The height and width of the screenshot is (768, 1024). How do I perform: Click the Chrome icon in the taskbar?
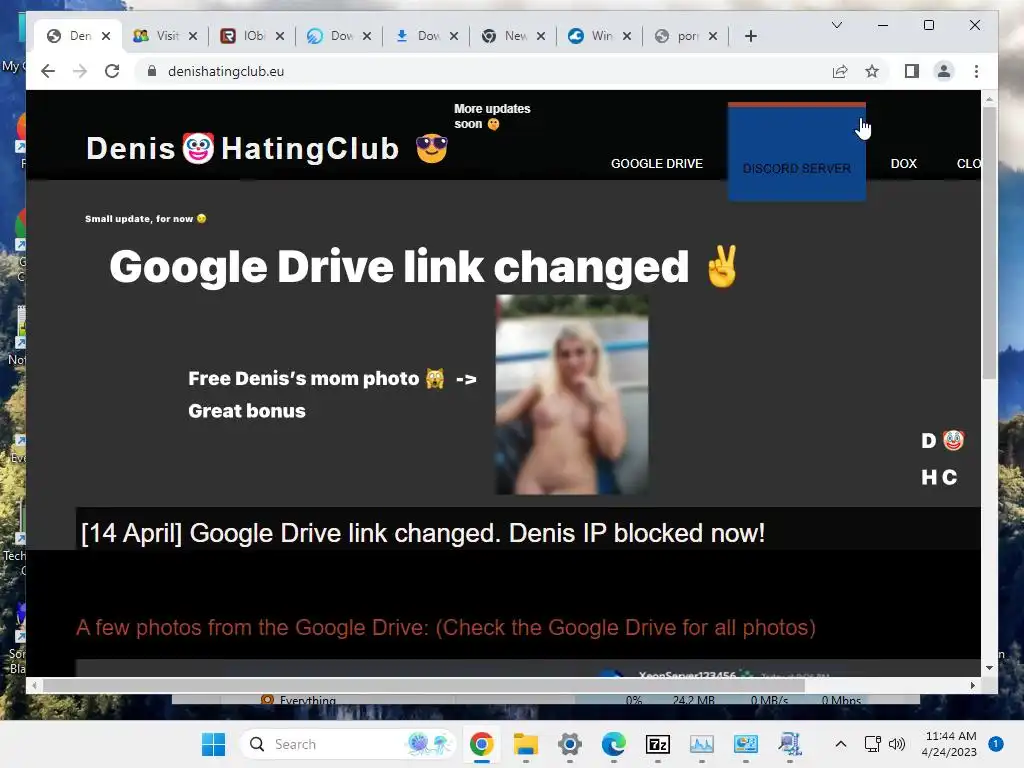coord(481,744)
